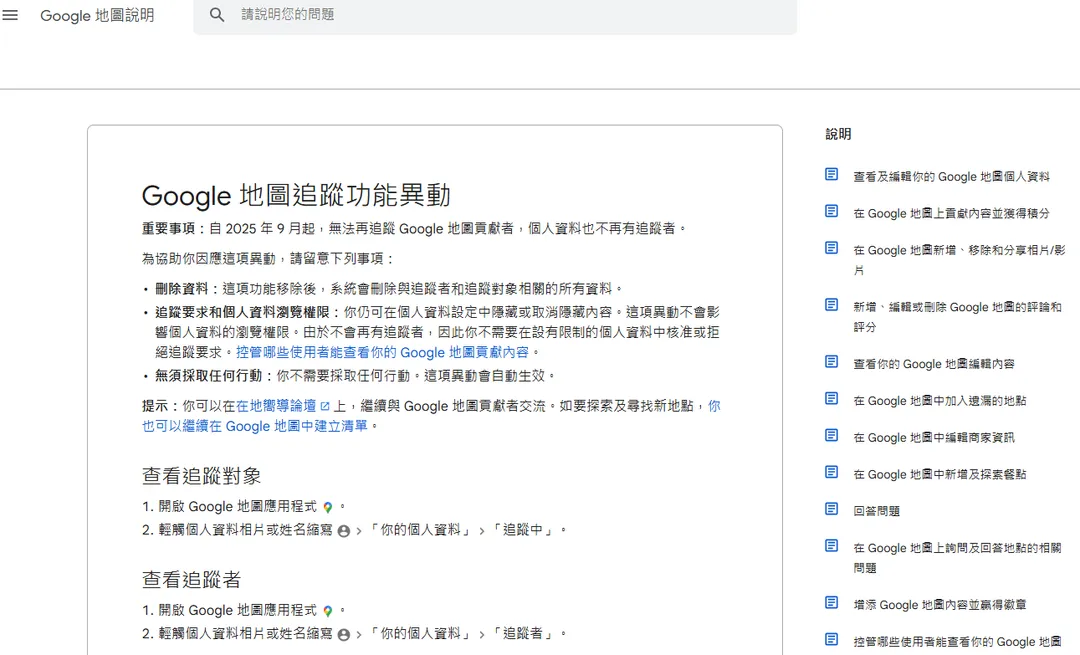Click the 說明 sidebar heading
The width and height of the screenshot is (1080, 655).
point(838,134)
